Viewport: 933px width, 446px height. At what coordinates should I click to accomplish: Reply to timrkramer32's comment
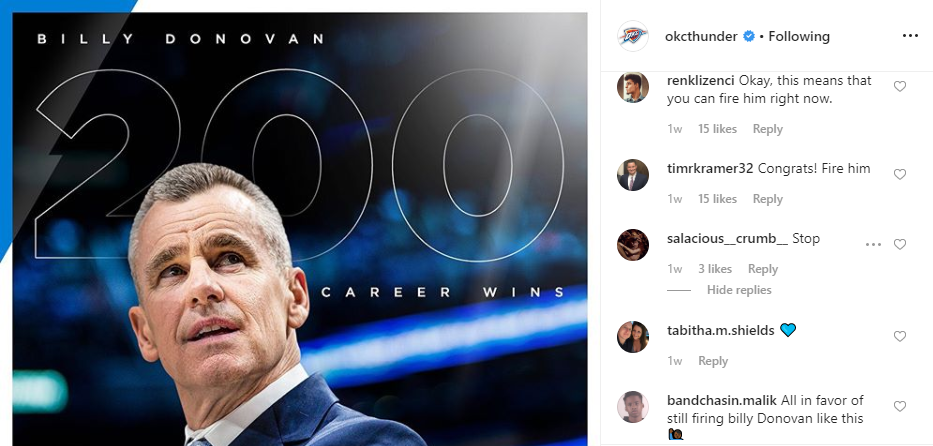coord(767,199)
